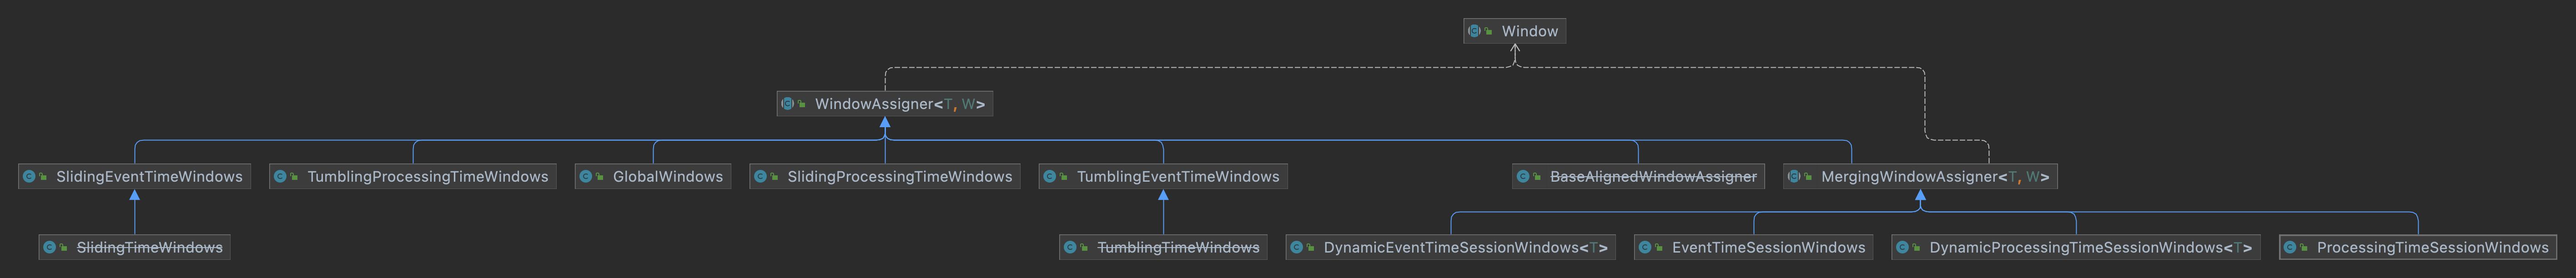Screen dimensions: 2576x278
Task: Select the WindowAssigner<T, W> node
Action: [x=885, y=104]
